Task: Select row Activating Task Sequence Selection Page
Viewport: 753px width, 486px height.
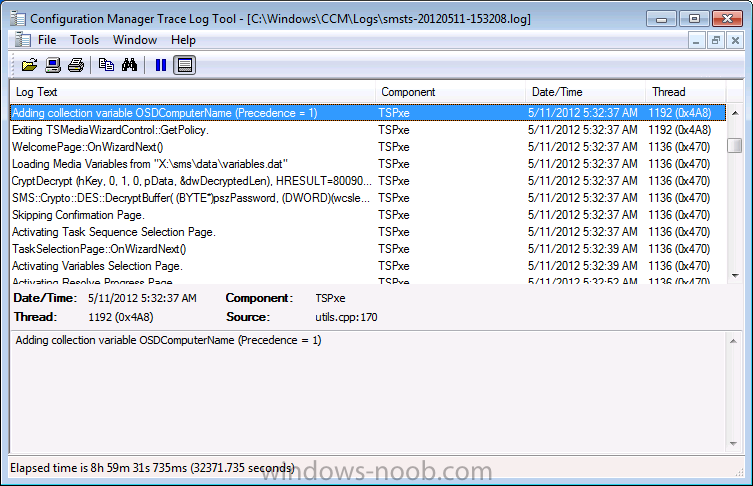Action: [x=368, y=232]
